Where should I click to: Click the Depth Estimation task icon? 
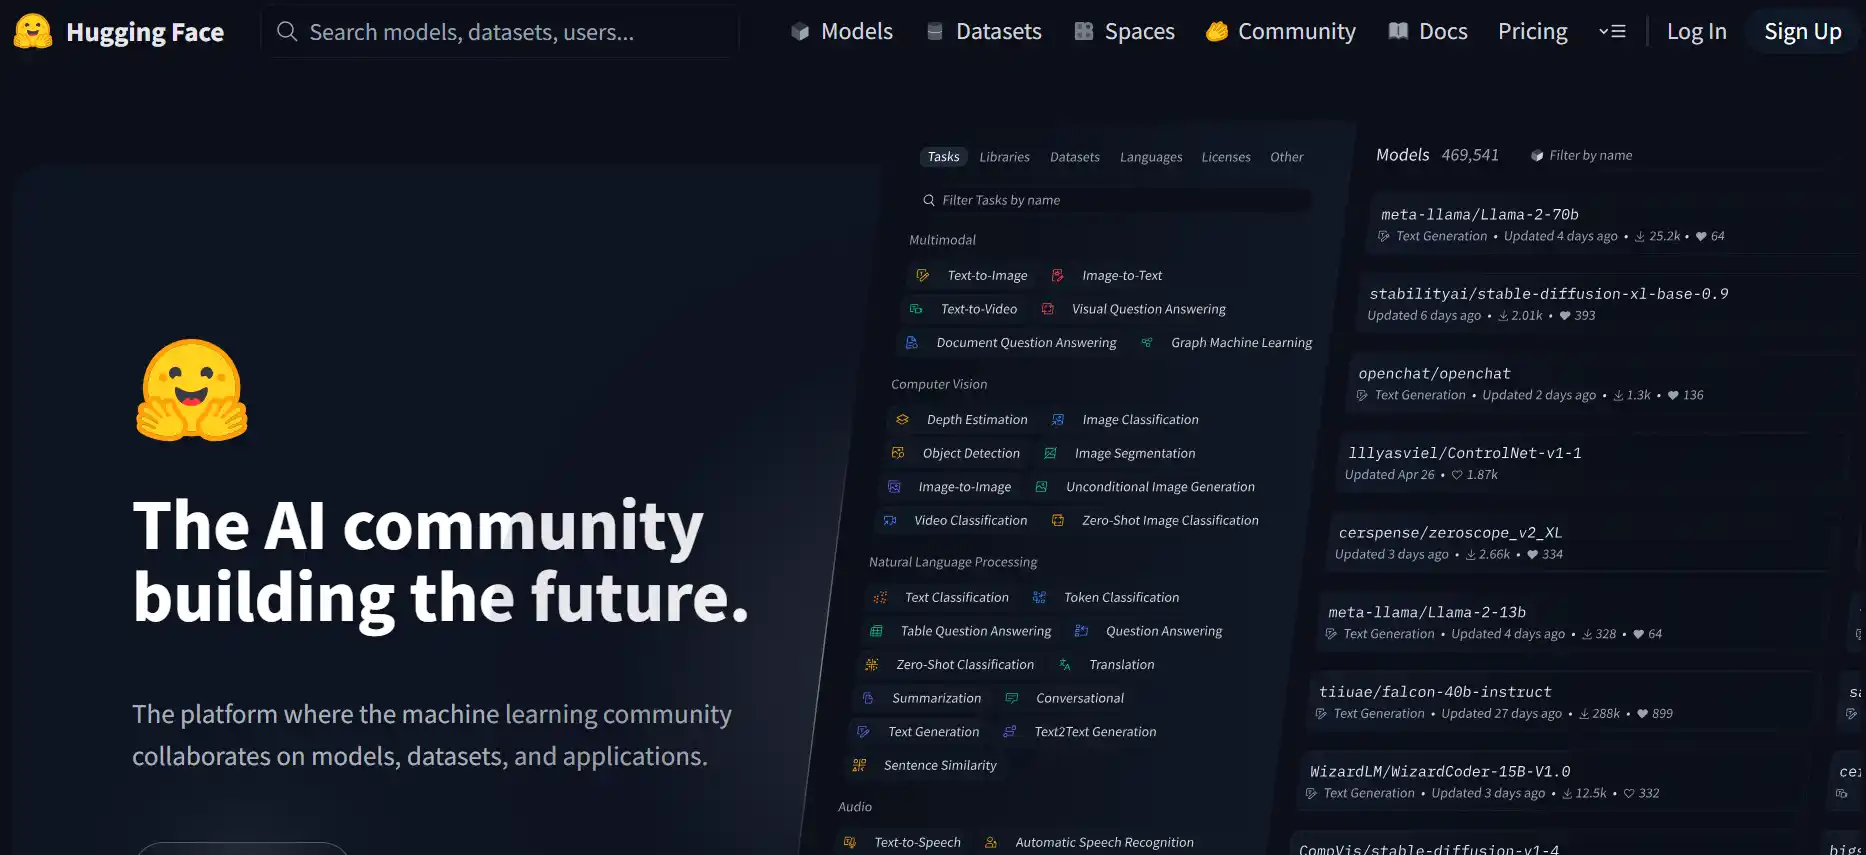pos(902,420)
